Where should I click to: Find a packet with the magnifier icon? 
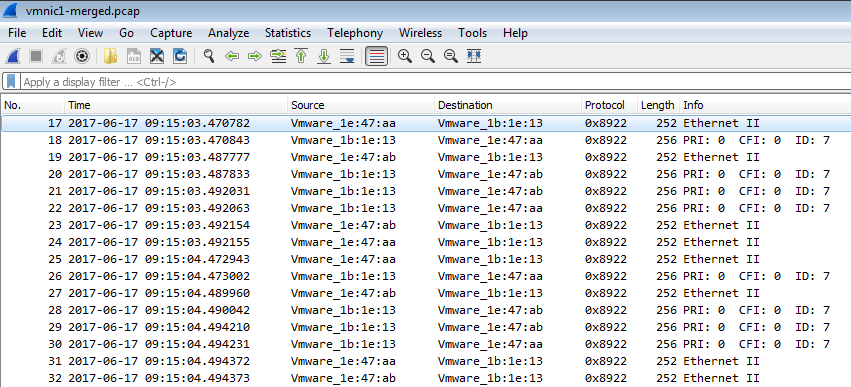[209, 56]
